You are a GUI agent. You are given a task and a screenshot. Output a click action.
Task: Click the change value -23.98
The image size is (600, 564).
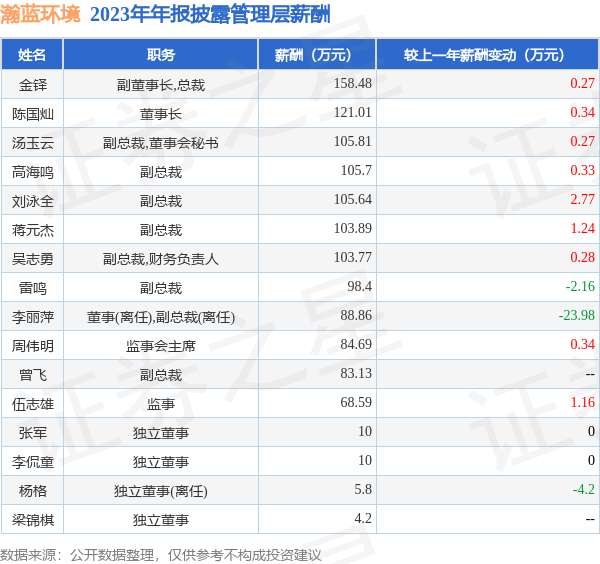click(x=577, y=316)
